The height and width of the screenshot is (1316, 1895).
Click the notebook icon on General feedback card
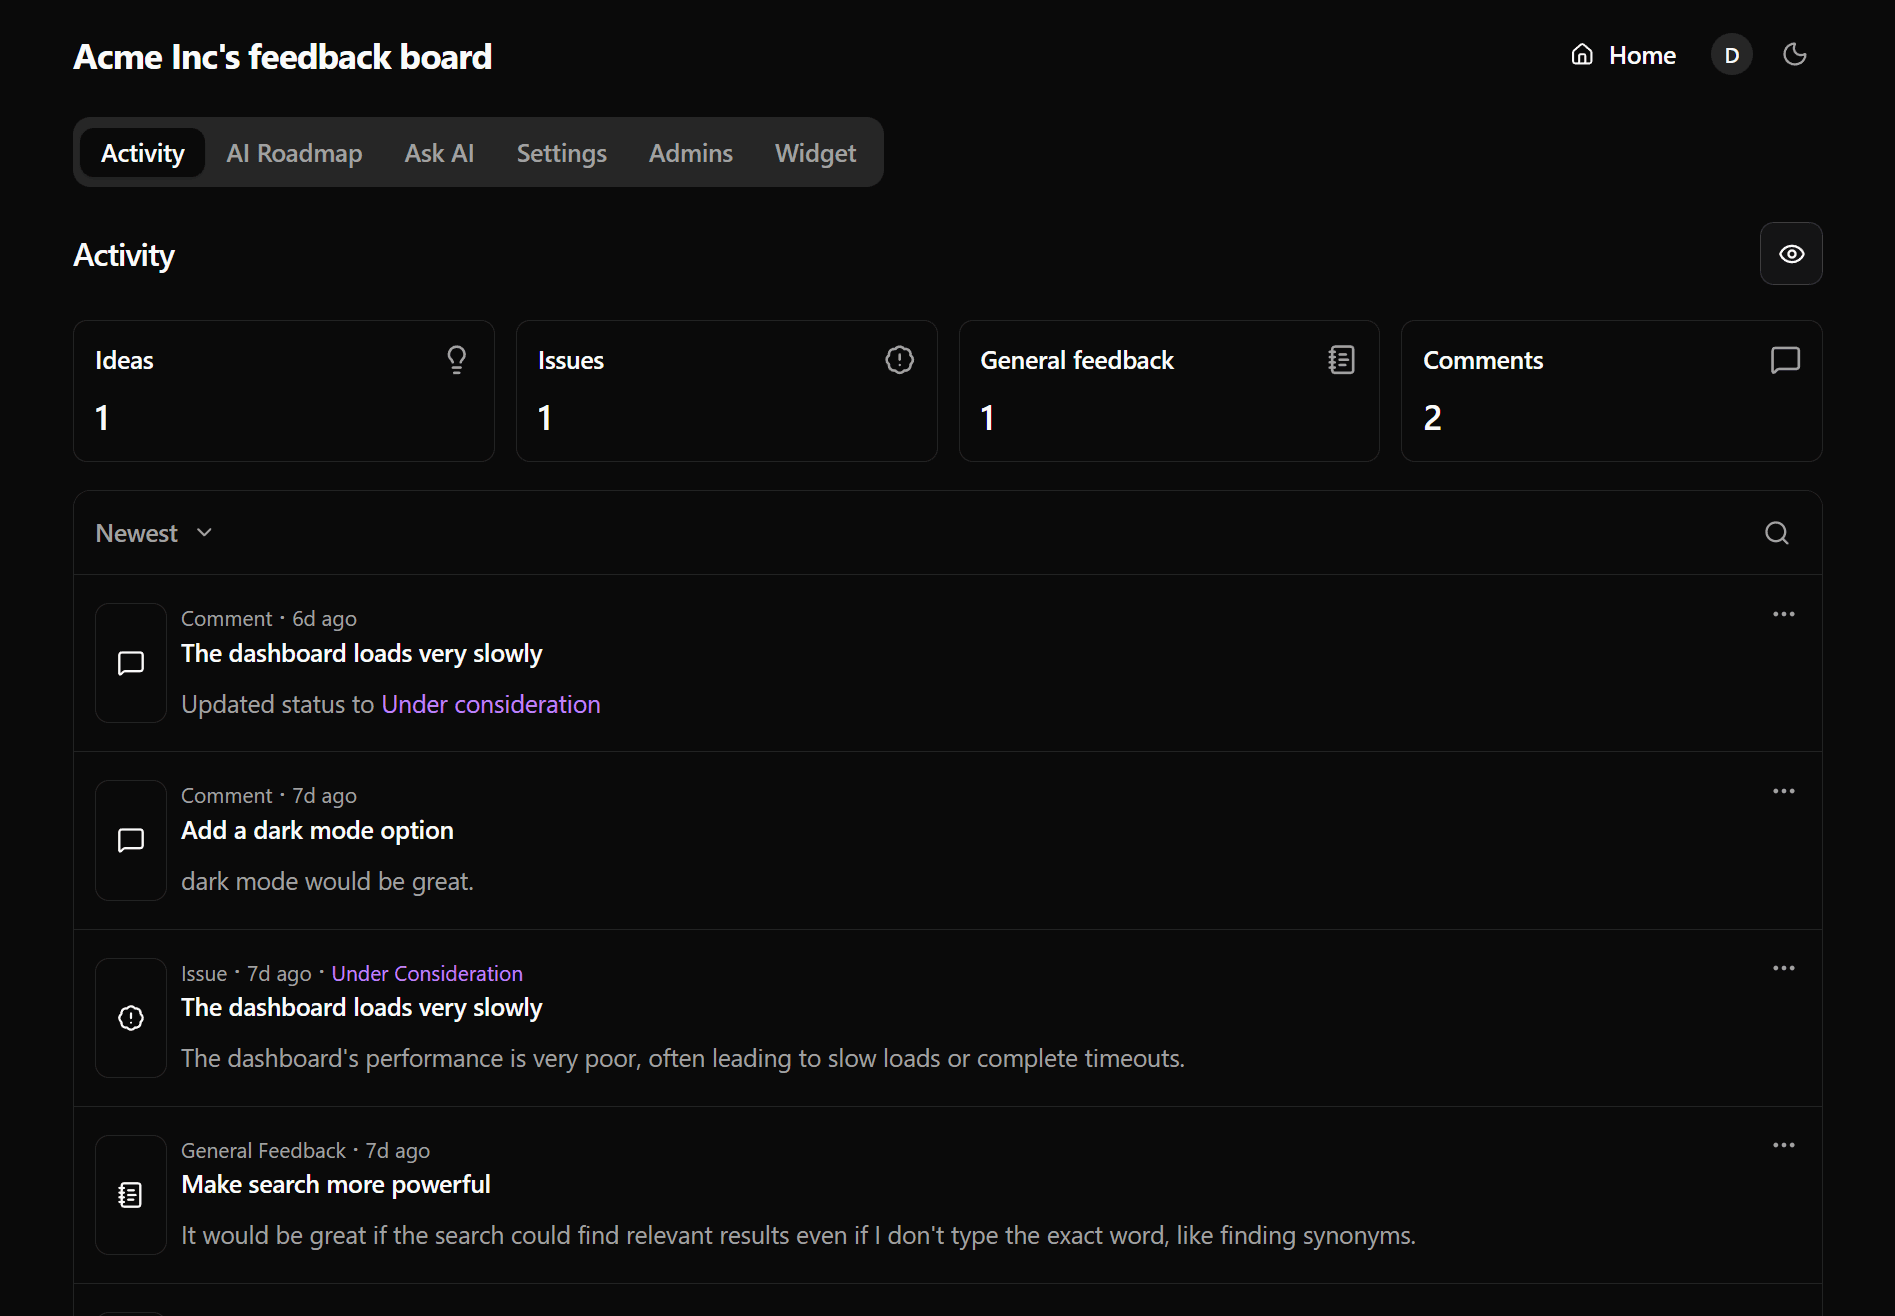pyautogui.click(x=1342, y=360)
